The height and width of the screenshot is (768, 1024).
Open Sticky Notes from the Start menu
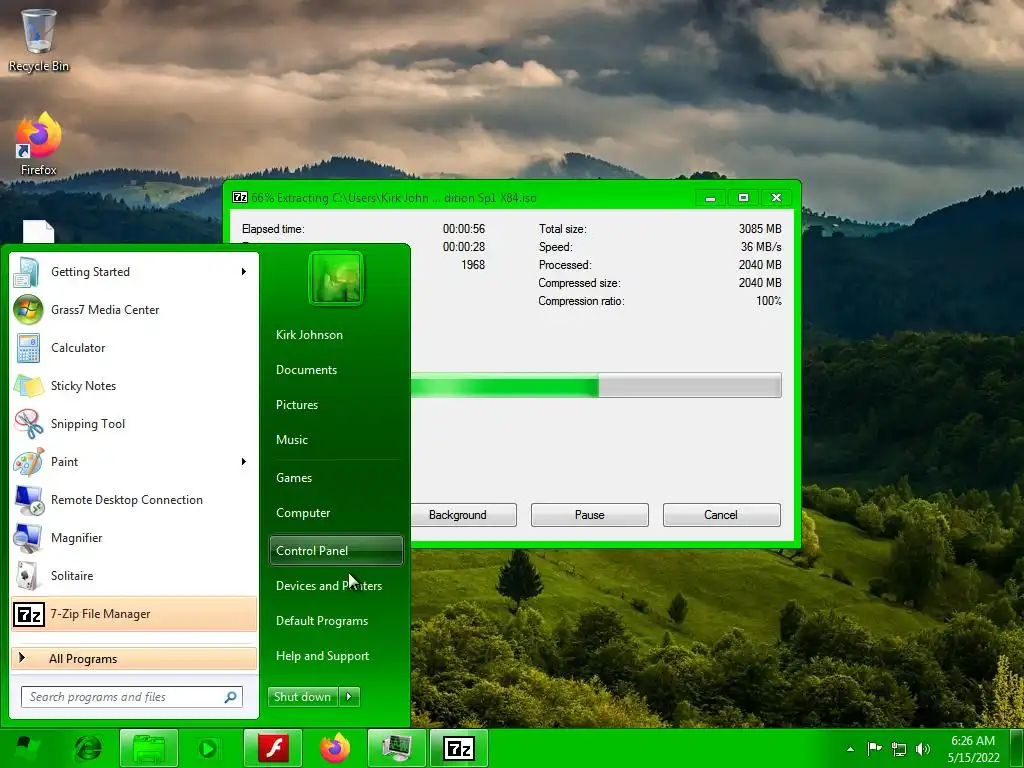click(x=134, y=385)
